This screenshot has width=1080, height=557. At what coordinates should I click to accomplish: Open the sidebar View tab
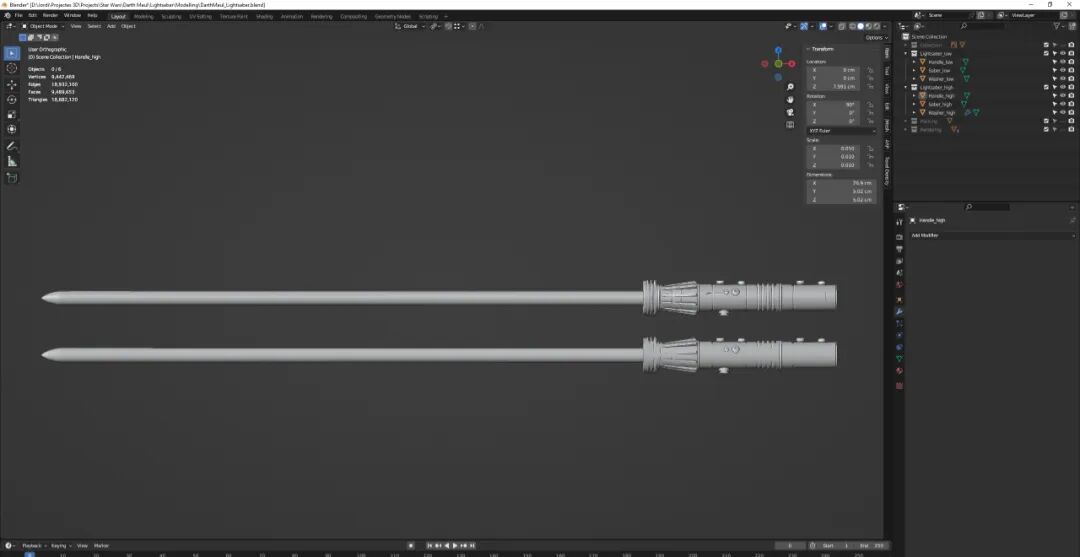pos(886,89)
